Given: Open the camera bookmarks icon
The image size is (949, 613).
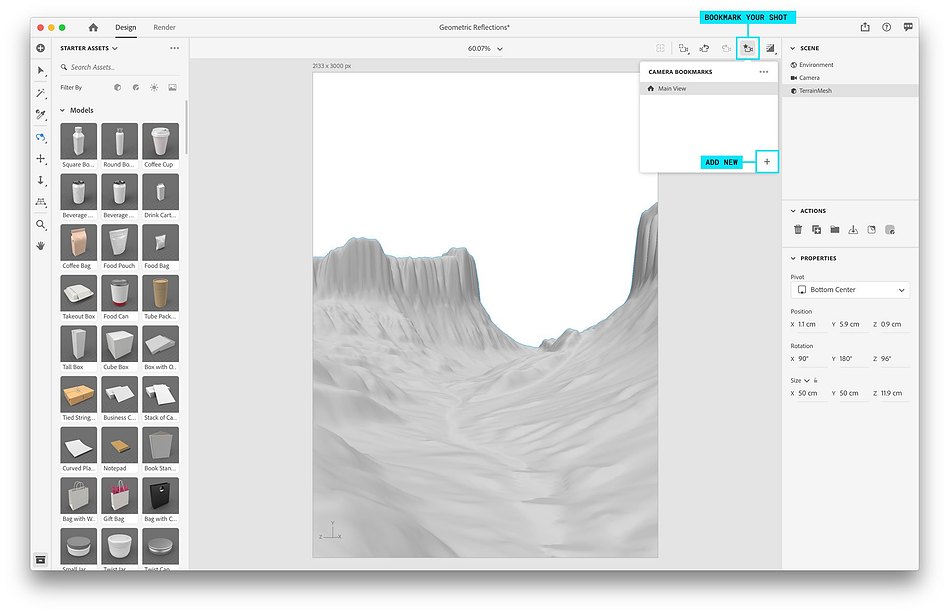Looking at the screenshot, I should click(x=748, y=48).
